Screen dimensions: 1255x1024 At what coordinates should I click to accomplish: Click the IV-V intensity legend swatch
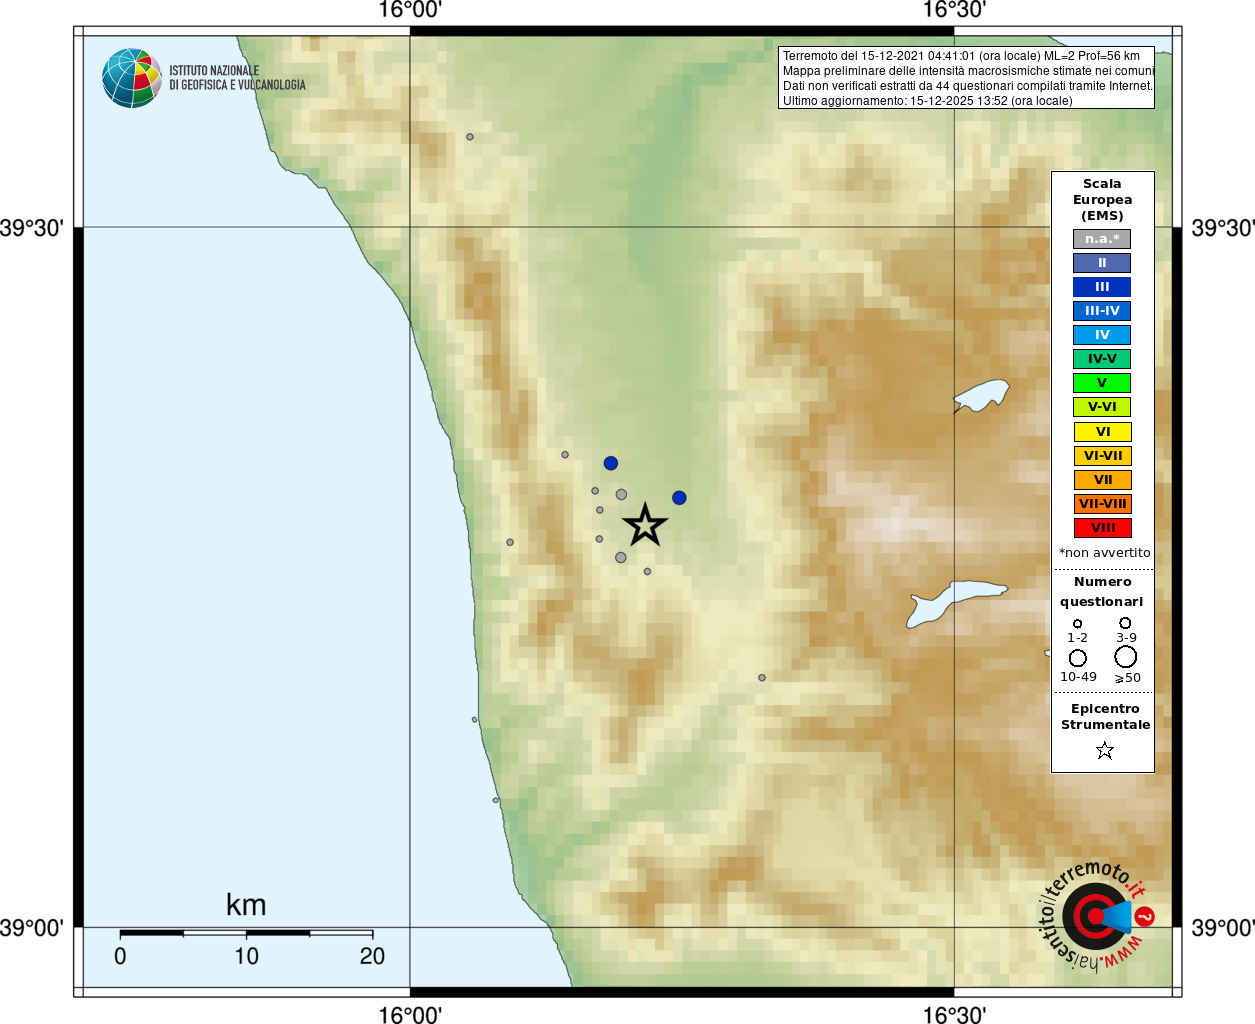(1102, 359)
